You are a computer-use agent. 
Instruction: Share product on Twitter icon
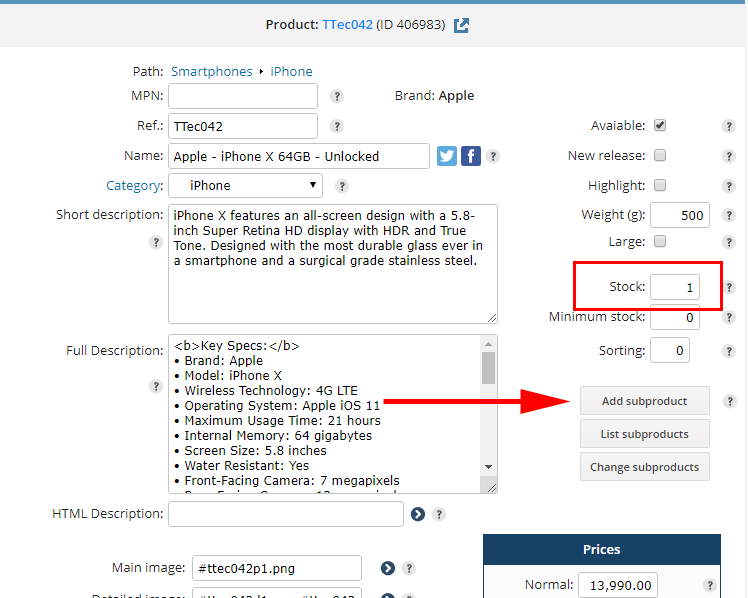click(x=447, y=156)
